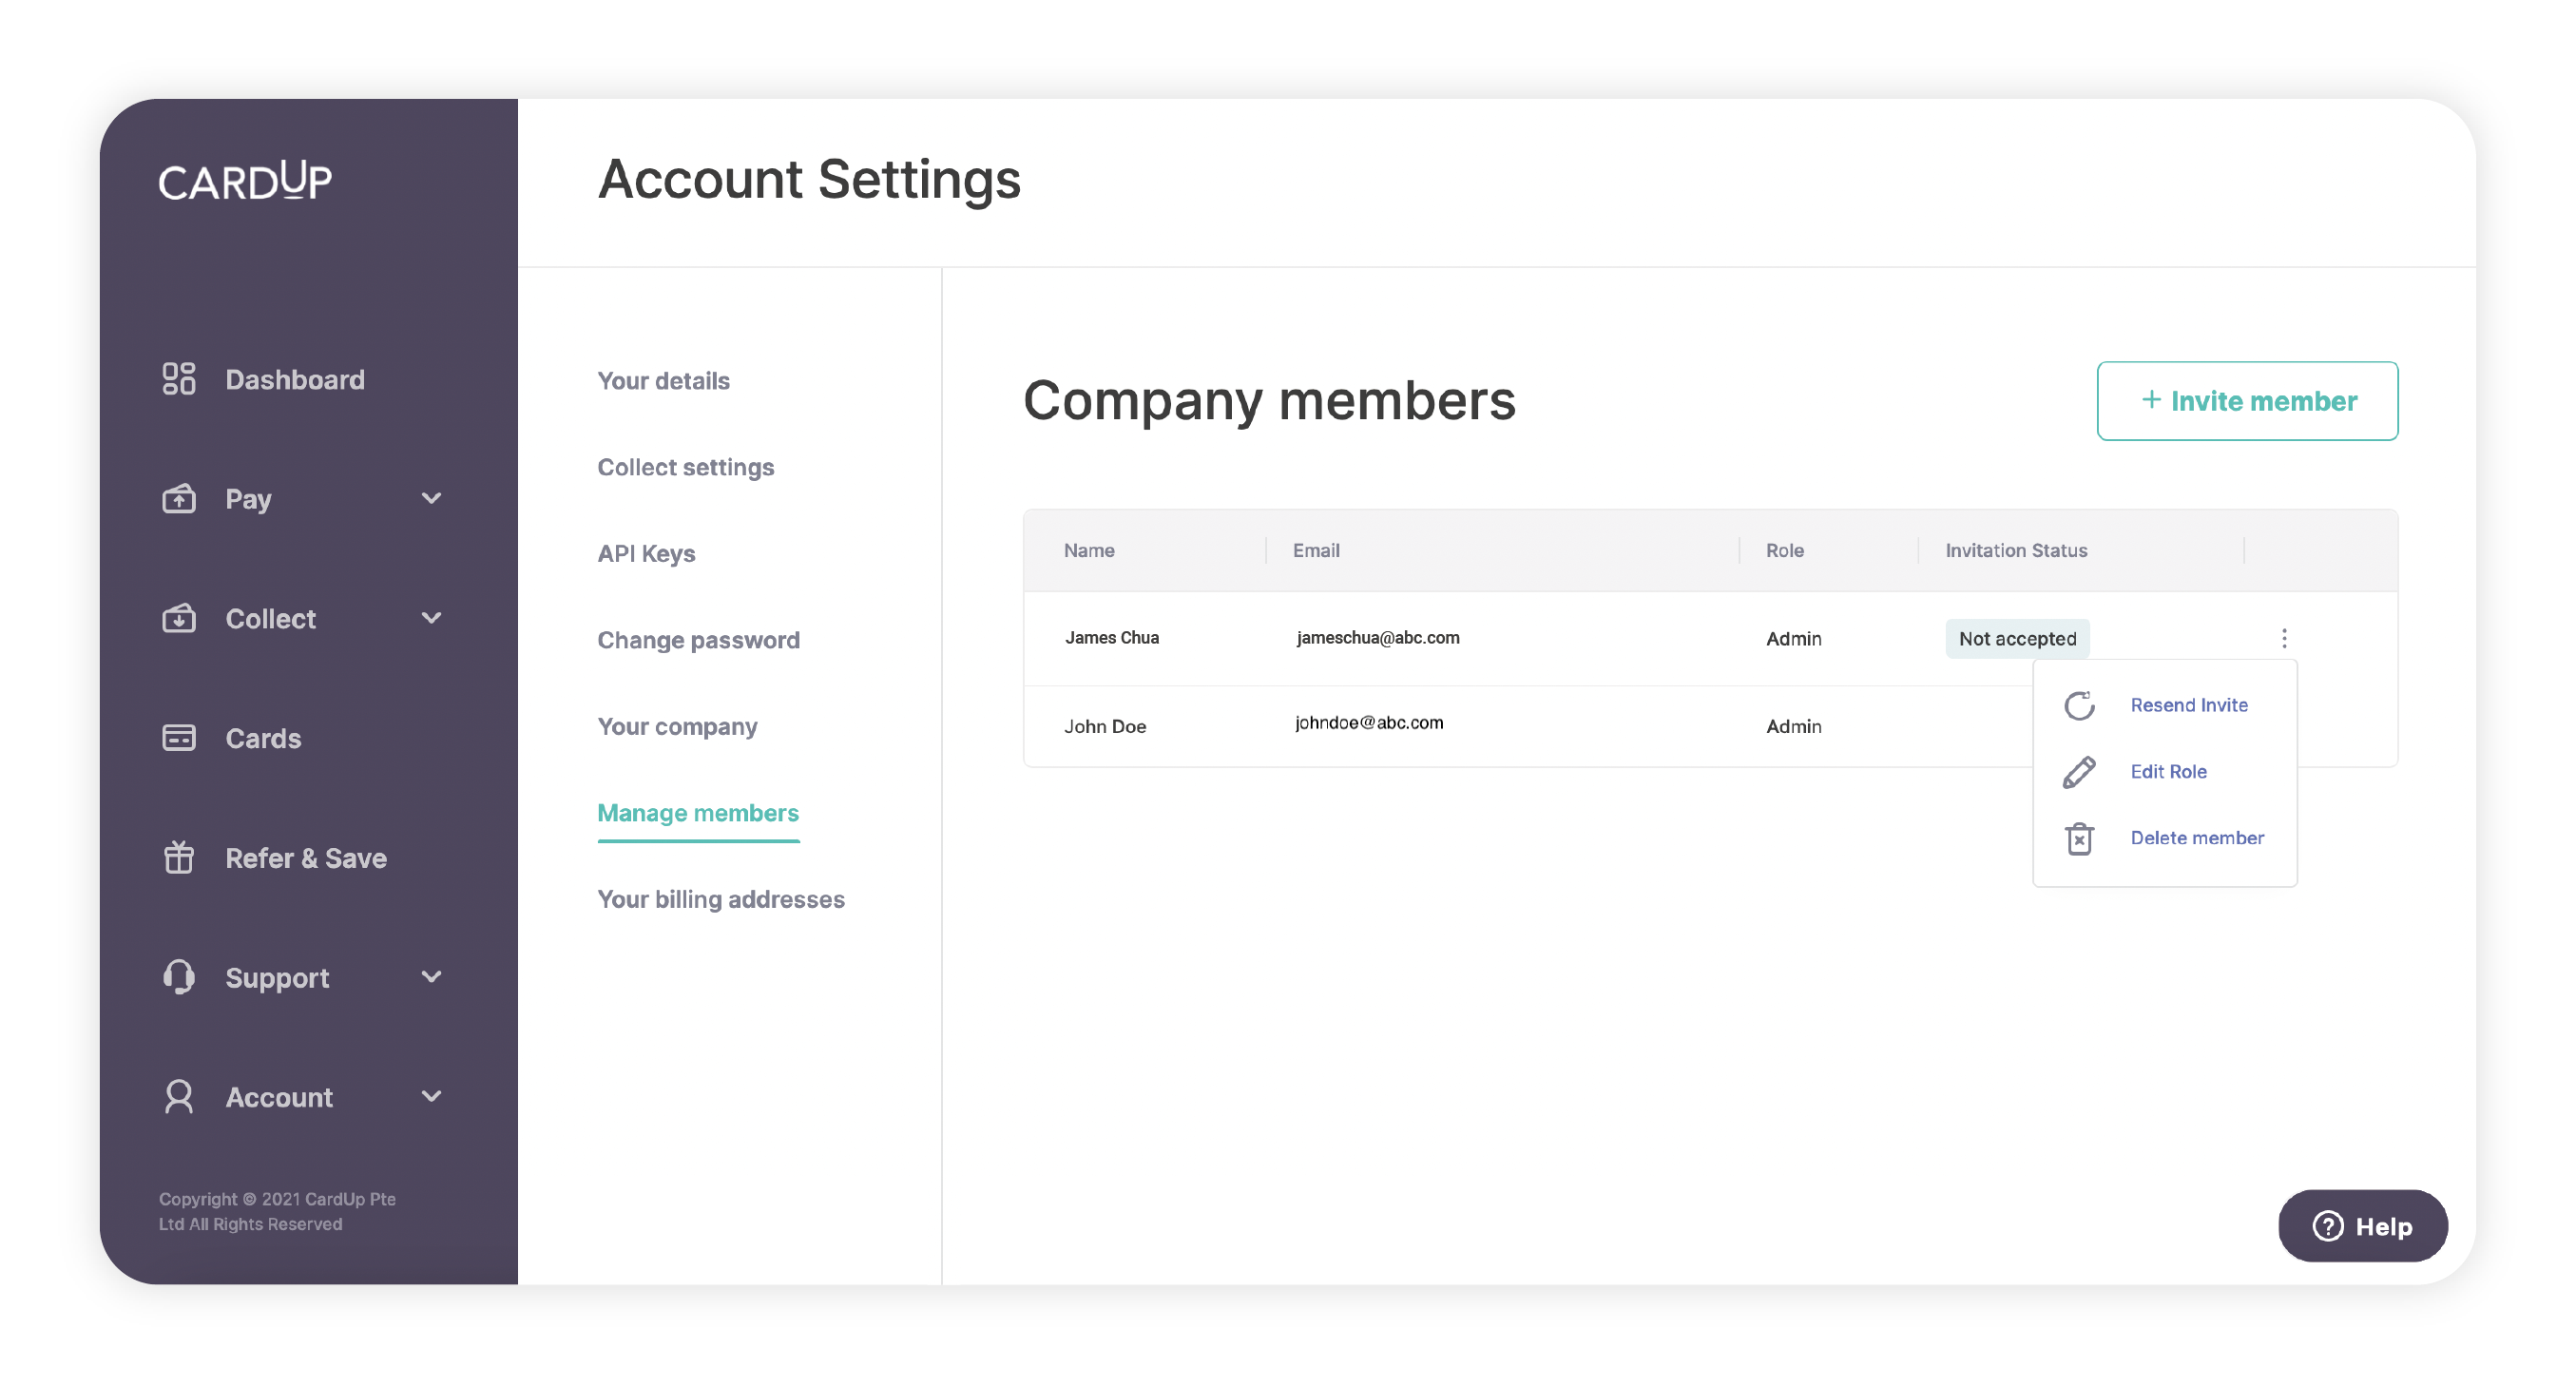Expand the Support menu chevron
The width and height of the screenshot is (2576, 1387).
click(431, 977)
